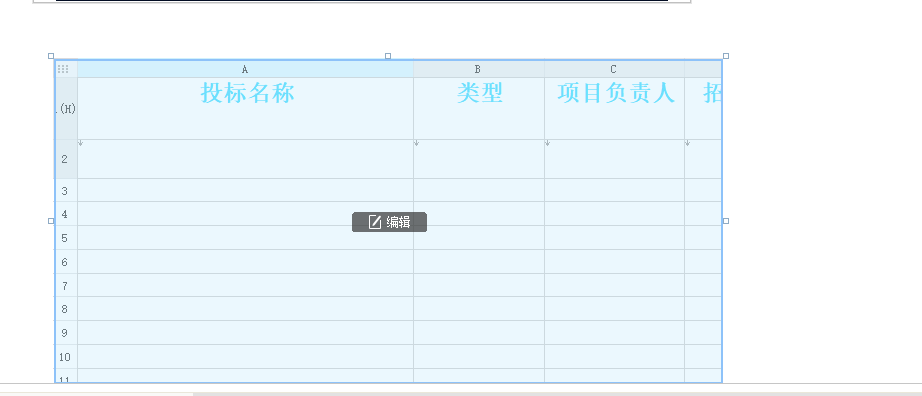Select row 6 header
The image size is (922, 396).
pos(66,262)
